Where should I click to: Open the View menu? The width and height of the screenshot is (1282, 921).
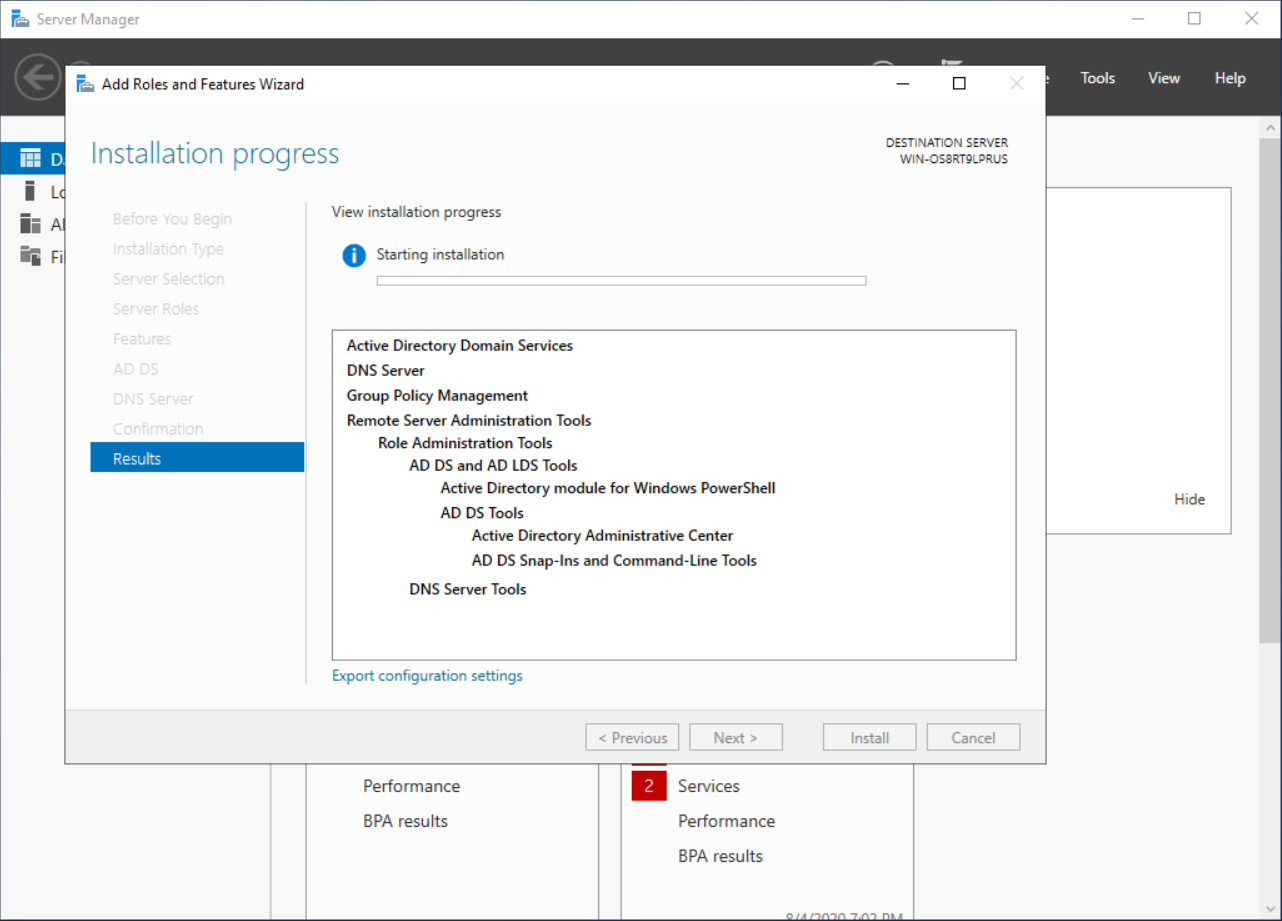[1163, 78]
